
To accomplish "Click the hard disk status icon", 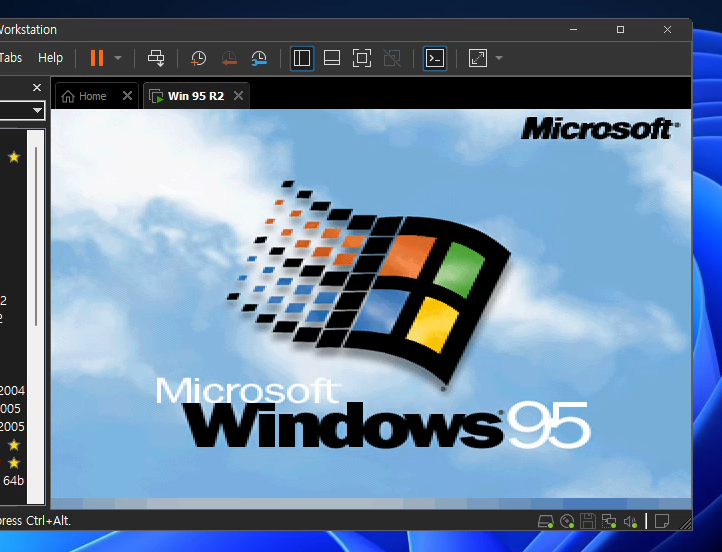I will tap(546, 522).
